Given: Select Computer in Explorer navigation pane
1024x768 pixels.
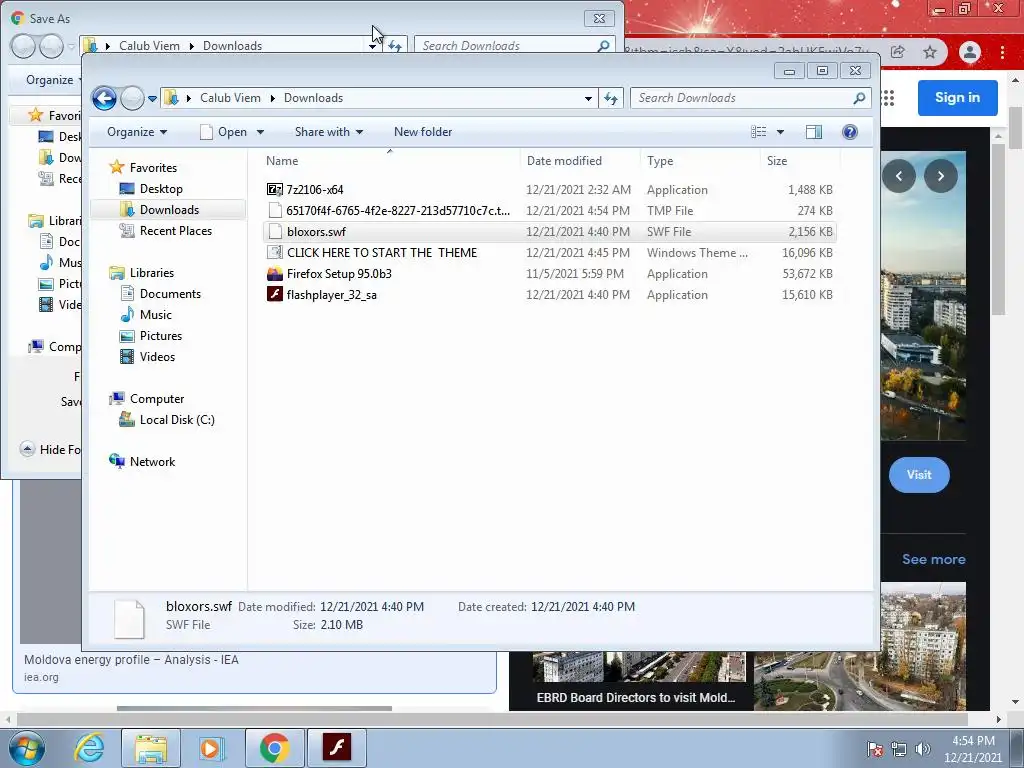Looking at the screenshot, I should 157,399.
